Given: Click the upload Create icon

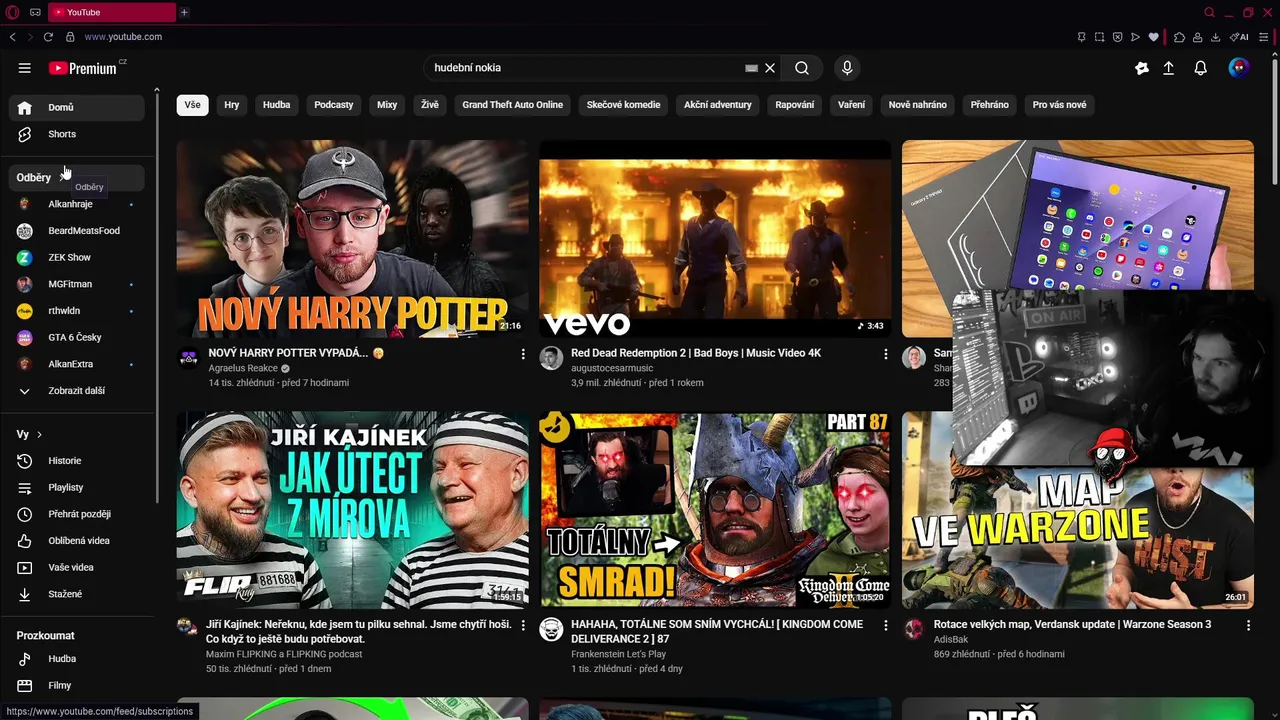Looking at the screenshot, I should (1168, 68).
